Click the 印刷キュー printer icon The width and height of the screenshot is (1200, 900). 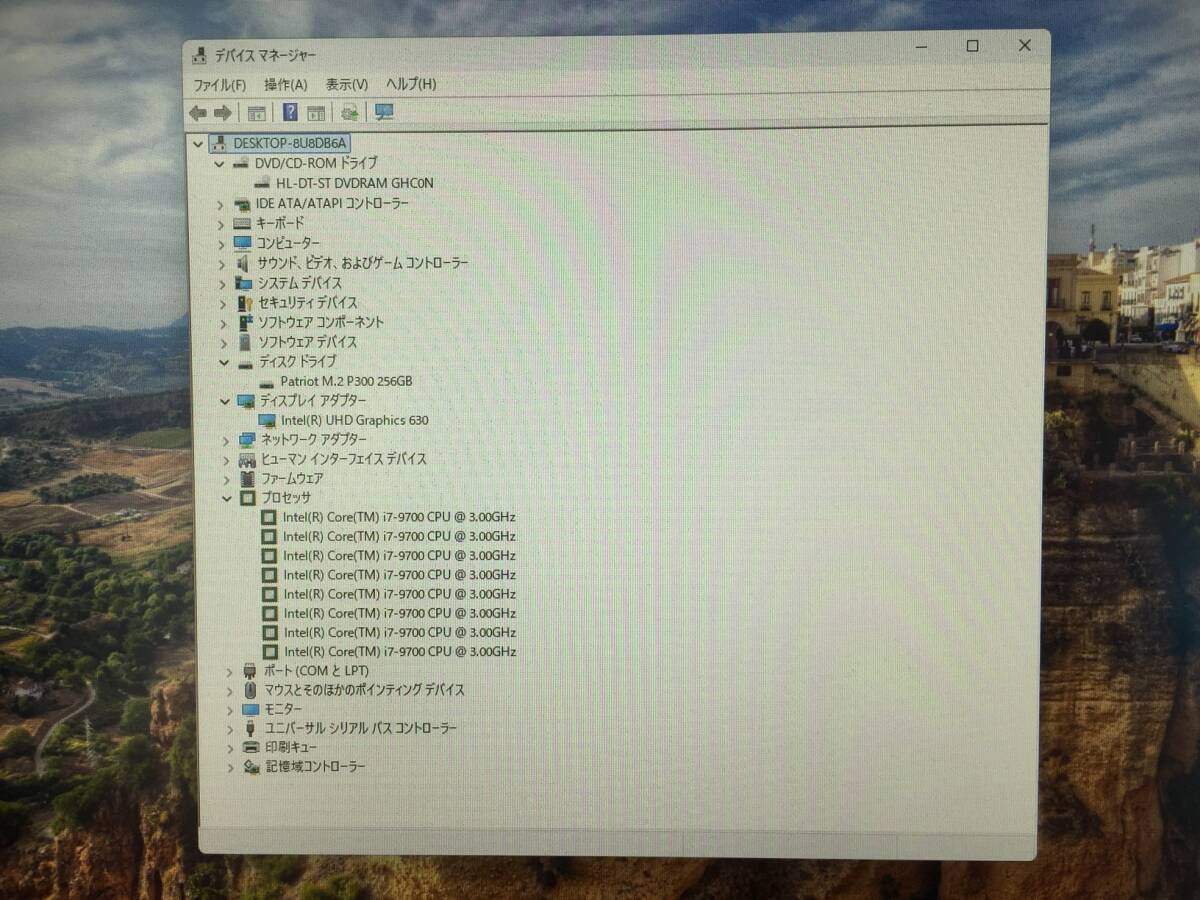point(252,748)
